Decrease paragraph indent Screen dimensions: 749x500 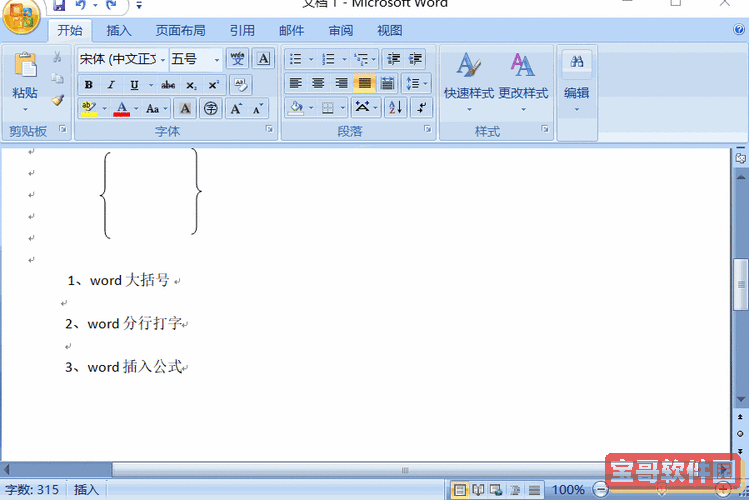[x=394, y=59]
